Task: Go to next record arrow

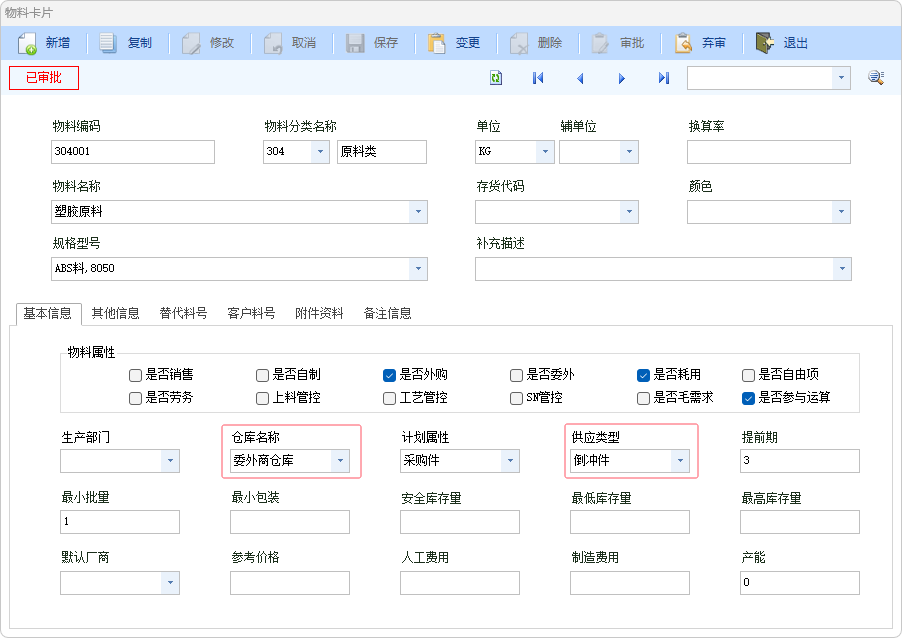Action: pos(622,78)
